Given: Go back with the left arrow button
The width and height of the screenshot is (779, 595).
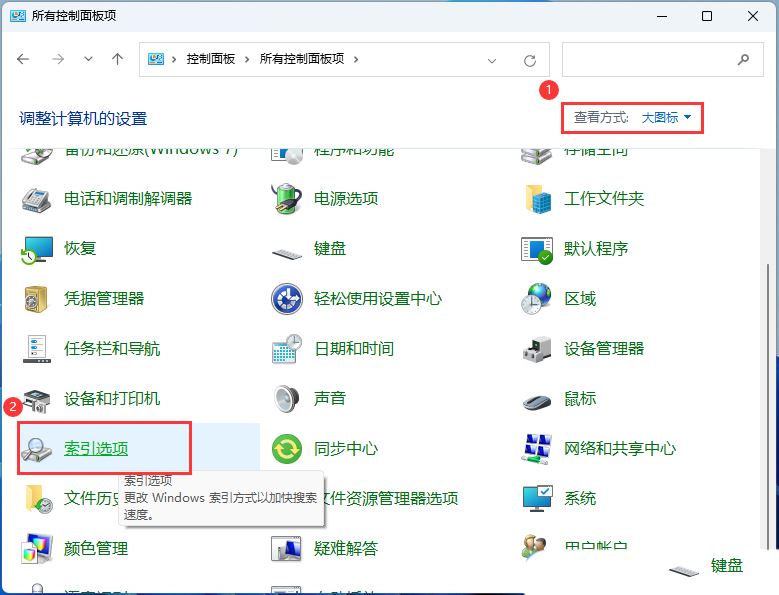Looking at the screenshot, I should pyautogui.click(x=23, y=59).
